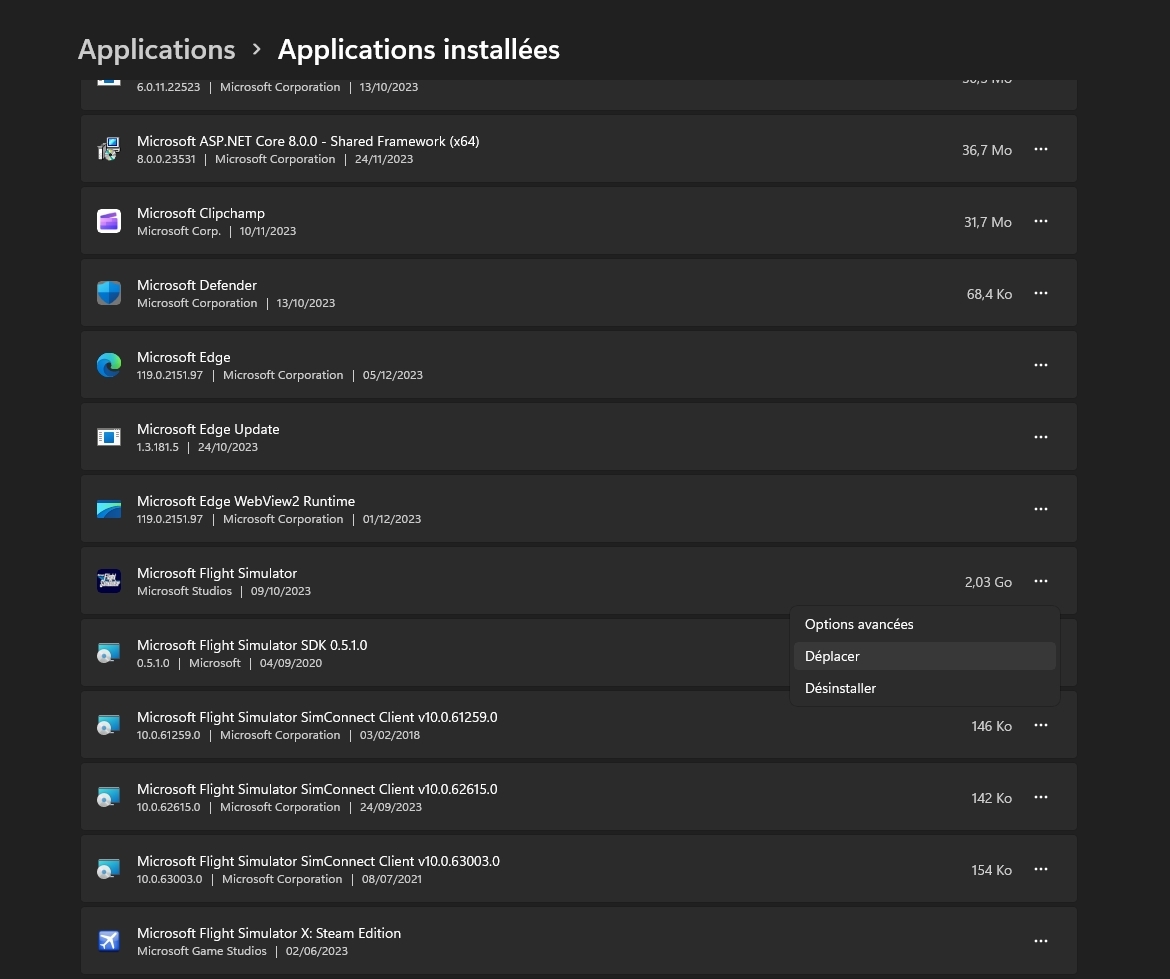Click the Flight Simulator SDK 0.5.1.0 icon

[109, 653]
